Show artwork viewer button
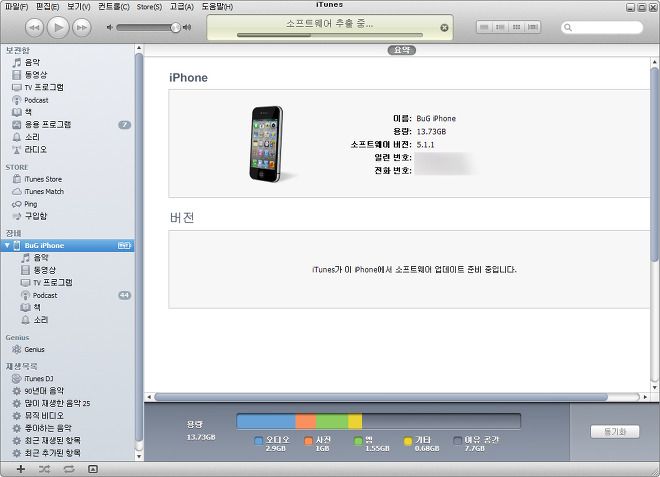This screenshot has height=477, width=660. [93, 469]
